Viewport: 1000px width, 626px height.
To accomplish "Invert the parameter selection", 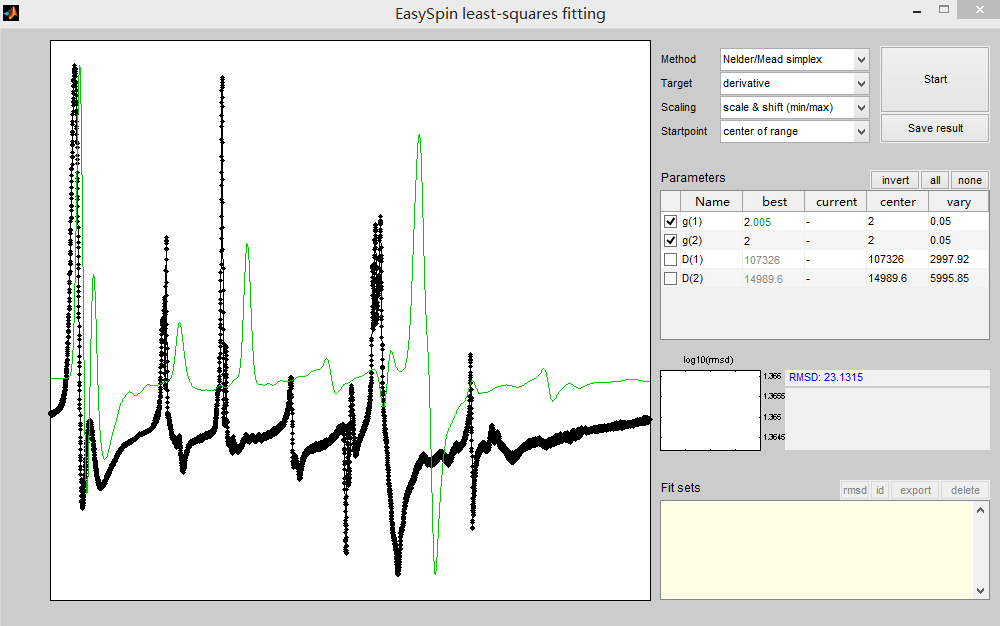I will coord(895,180).
